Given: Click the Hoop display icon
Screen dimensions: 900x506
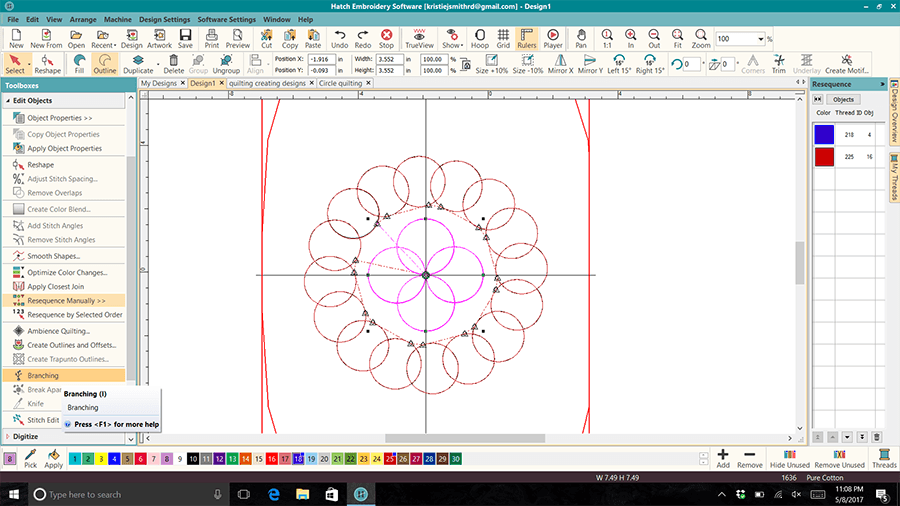Looking at the screenshot, I should [480, 38].
